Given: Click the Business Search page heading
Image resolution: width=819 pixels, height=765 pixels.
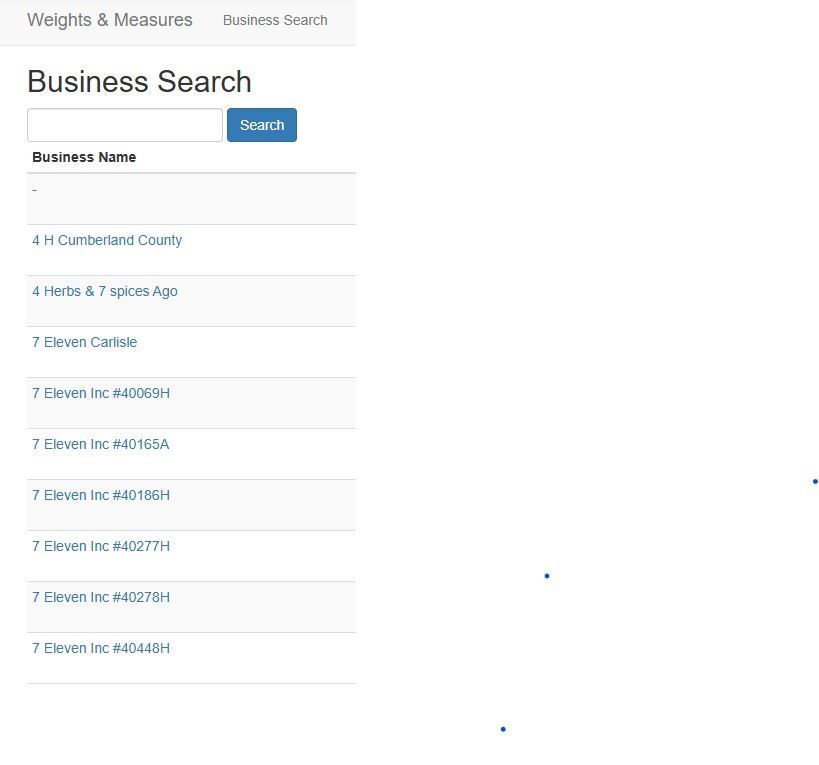Looking at the screenshot, I should tap(139, 82).
